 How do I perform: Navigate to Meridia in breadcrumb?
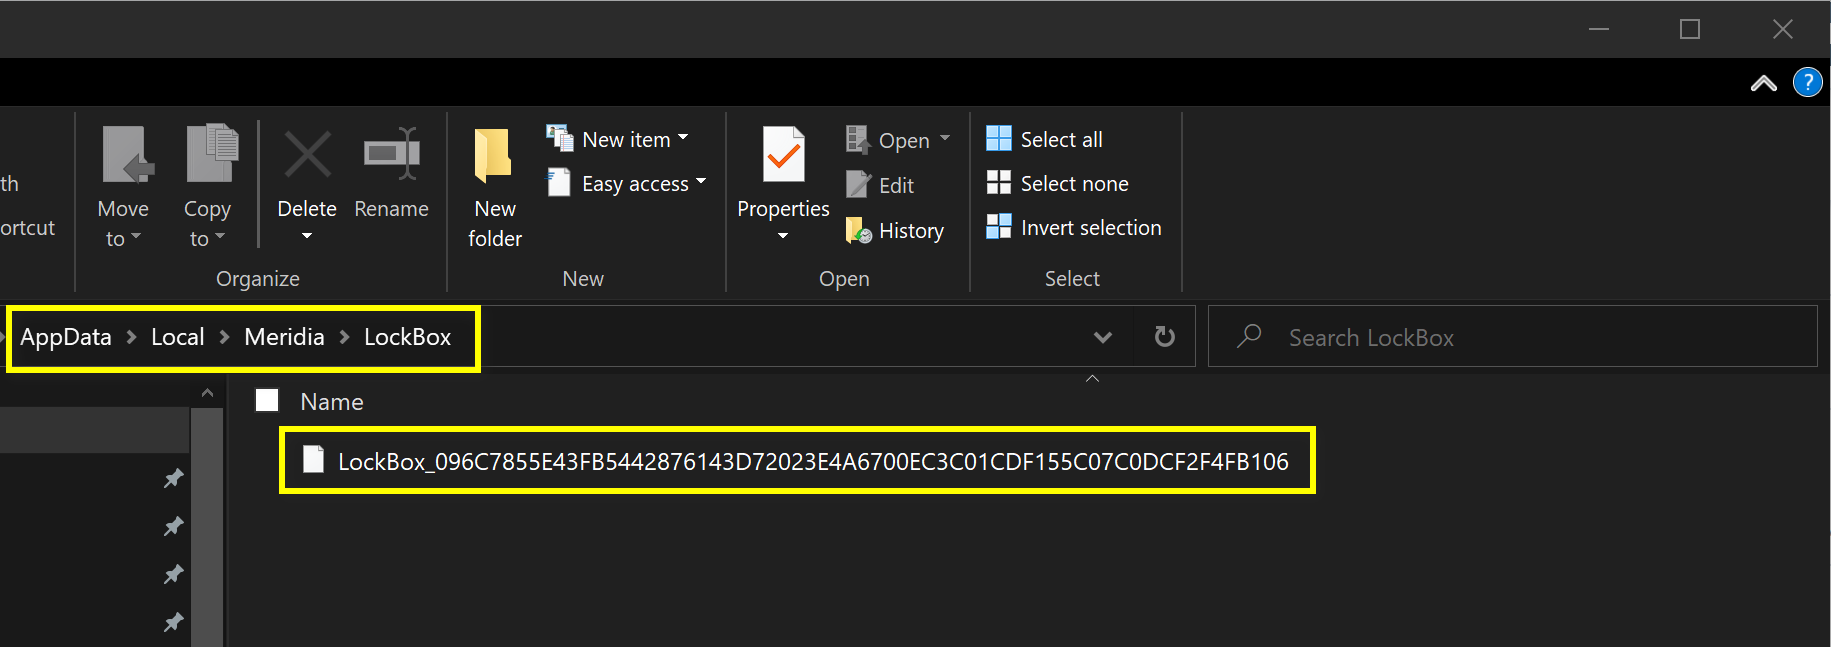[284, 337]
